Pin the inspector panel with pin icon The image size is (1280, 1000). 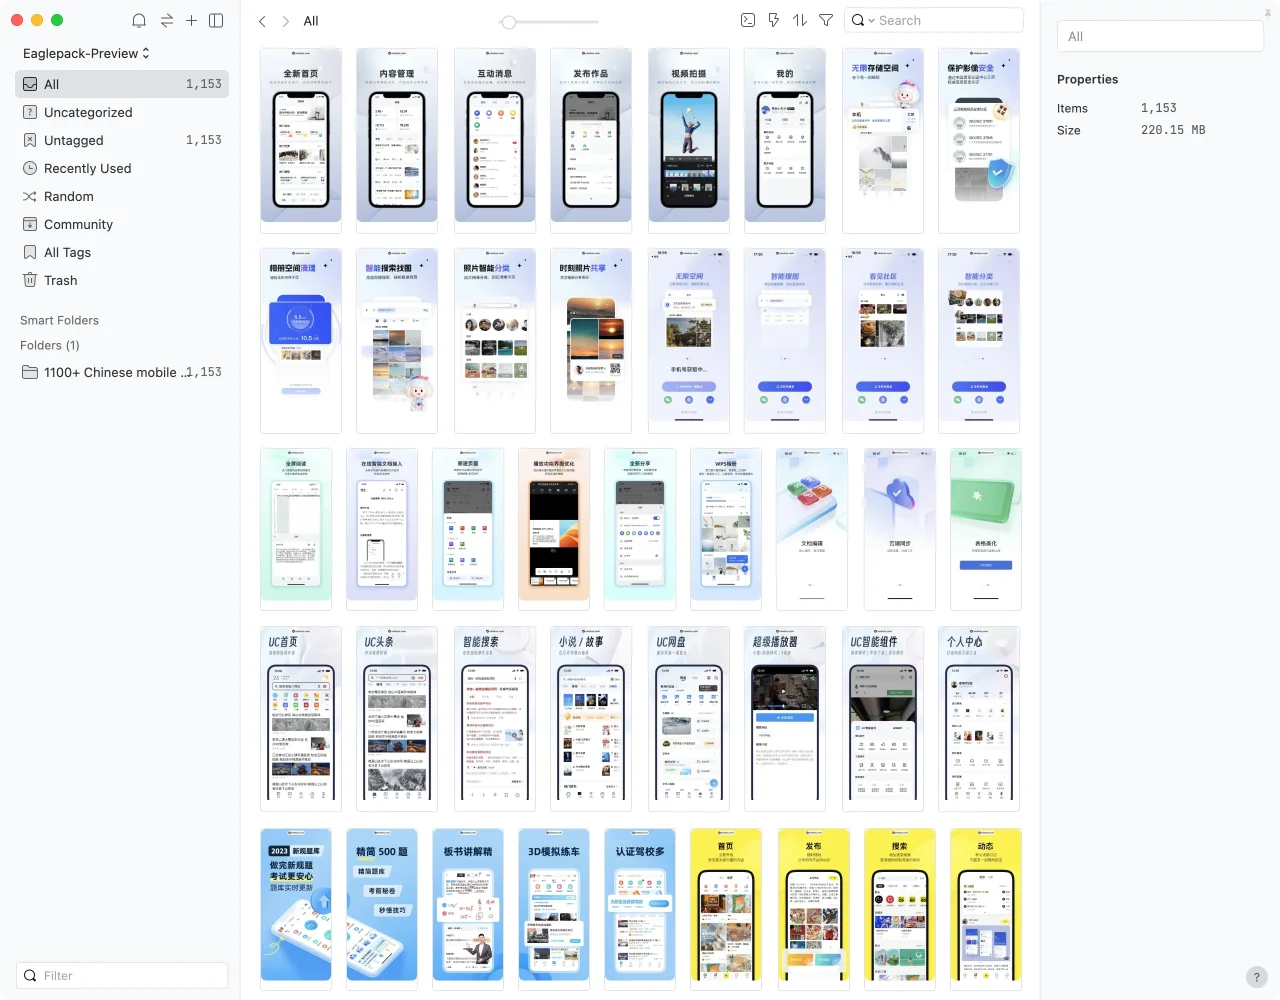click(1268, 13)
